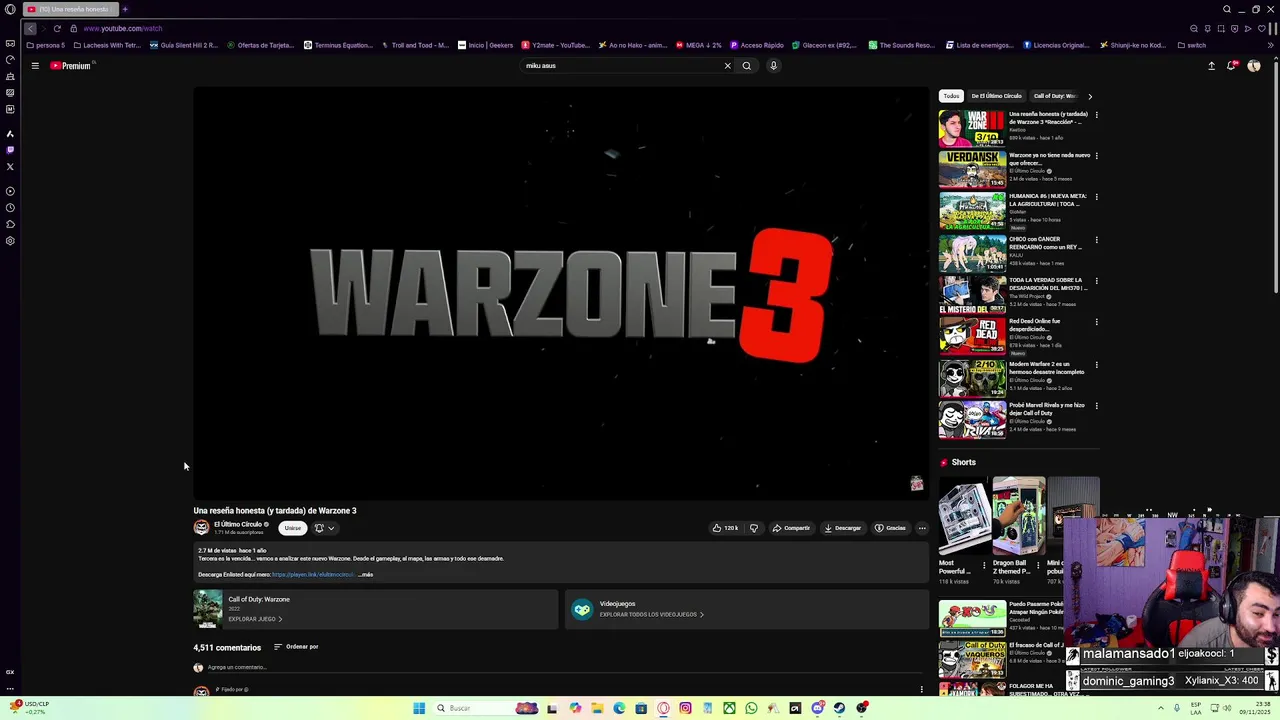Open the sidebar player icon
The width and height of the screenshot is (1280, 720).
(10, 191)
